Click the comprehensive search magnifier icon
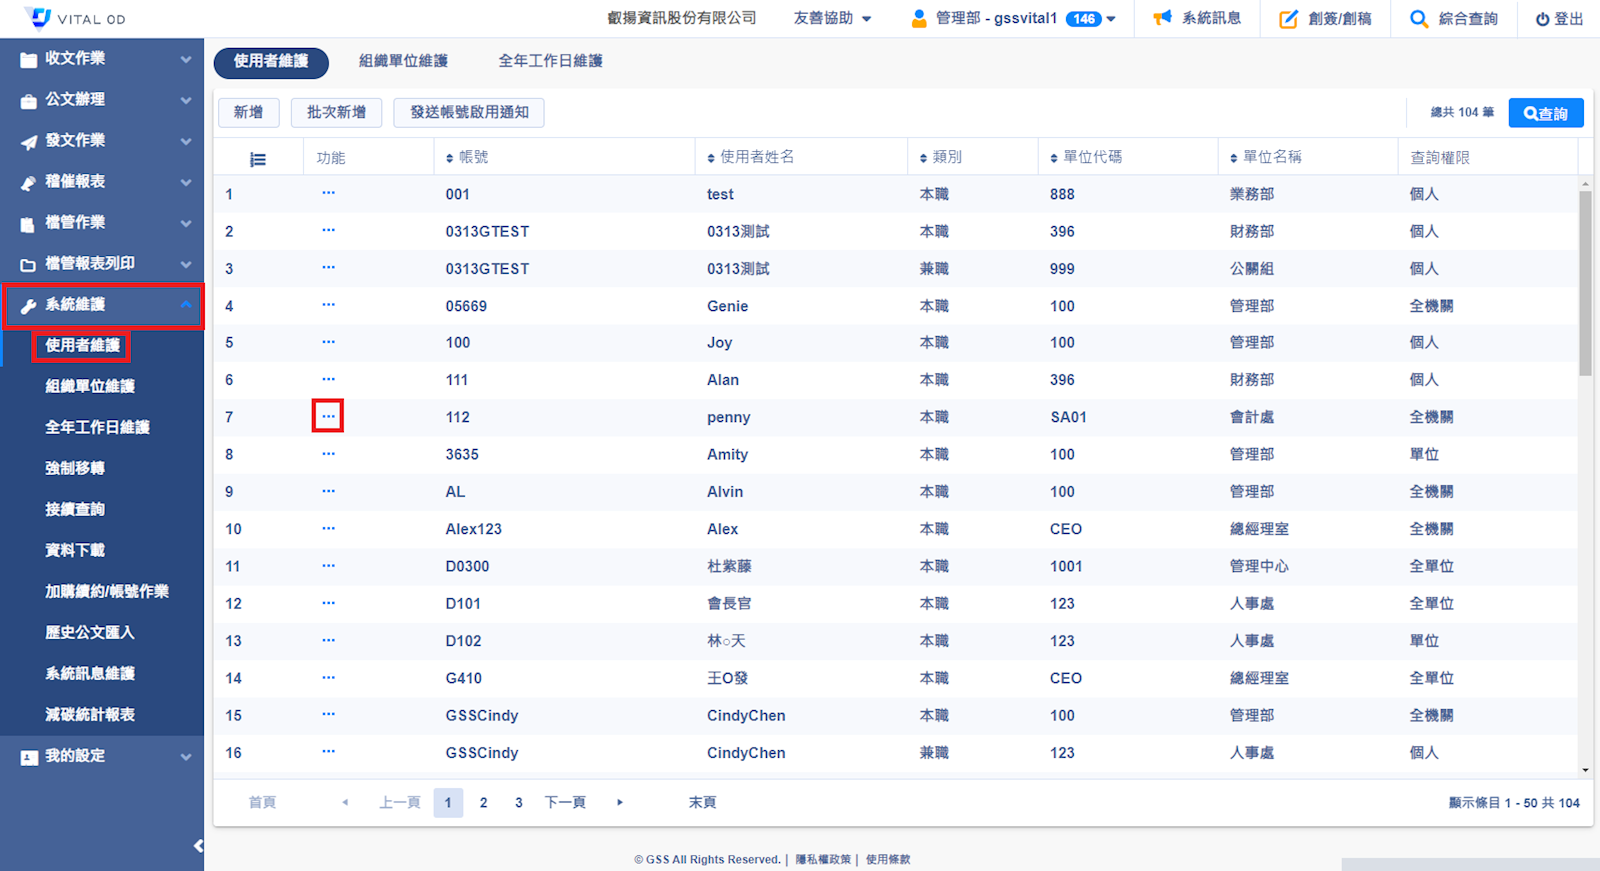This screenshot has width=1600, height=871. tap(1418, 18)
